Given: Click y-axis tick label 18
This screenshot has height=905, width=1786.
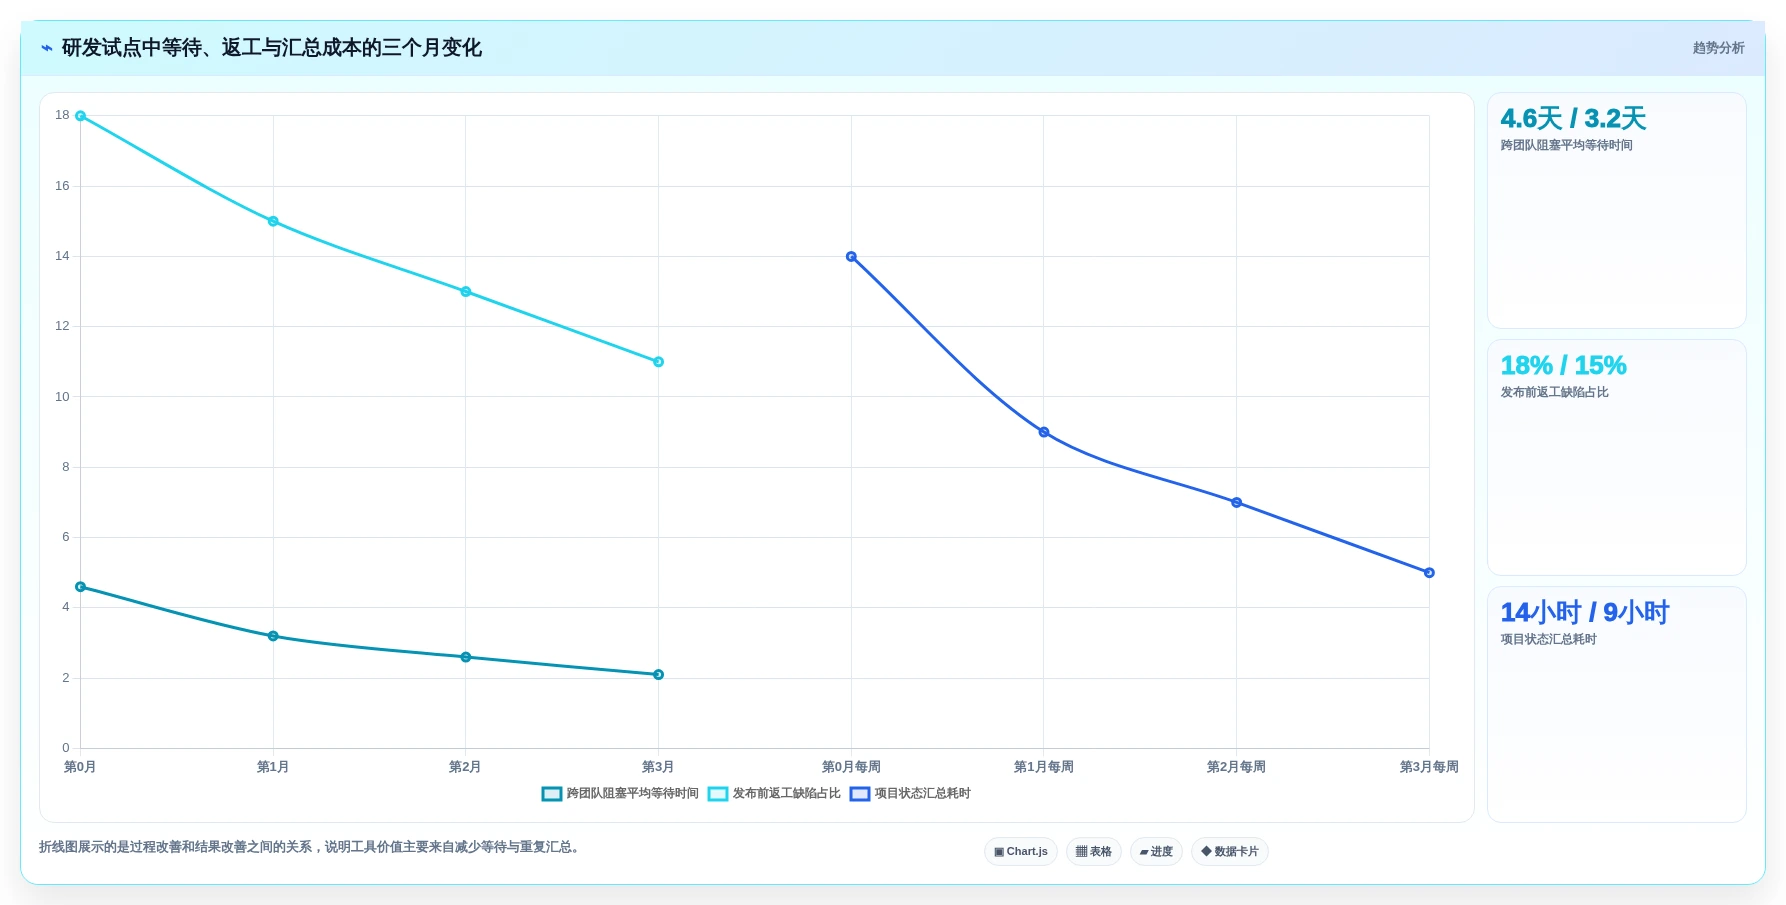Looking at the screenshot, I should click(62, 116).
